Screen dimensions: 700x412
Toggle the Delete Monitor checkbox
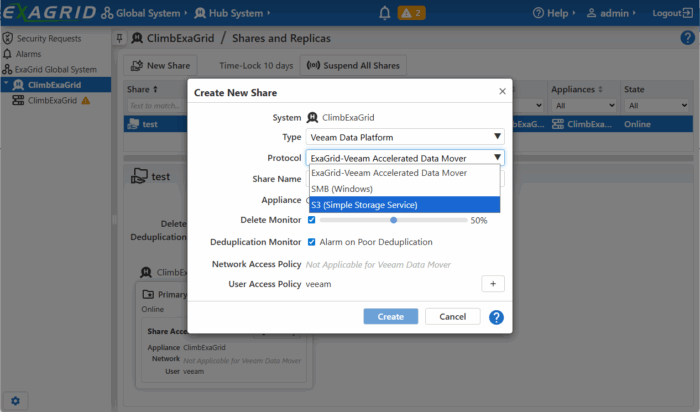[312, 220]
